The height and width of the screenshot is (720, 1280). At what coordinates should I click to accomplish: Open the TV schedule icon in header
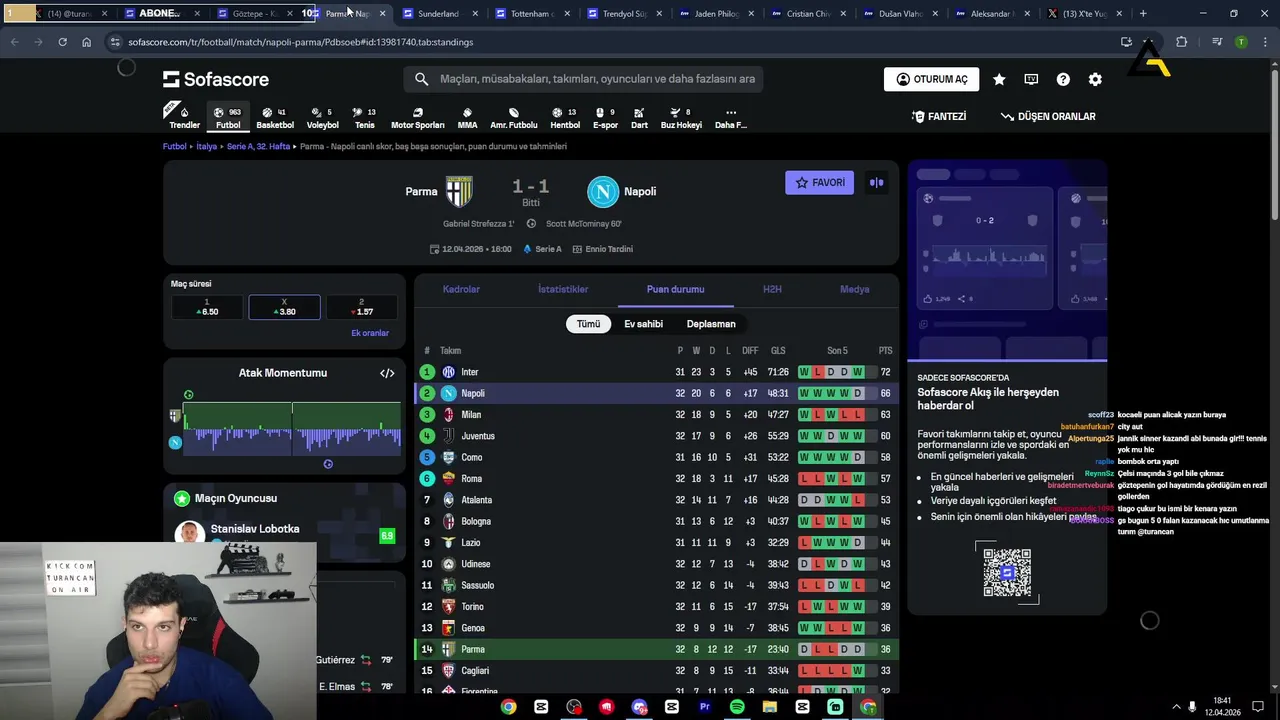click(1031, 79)
